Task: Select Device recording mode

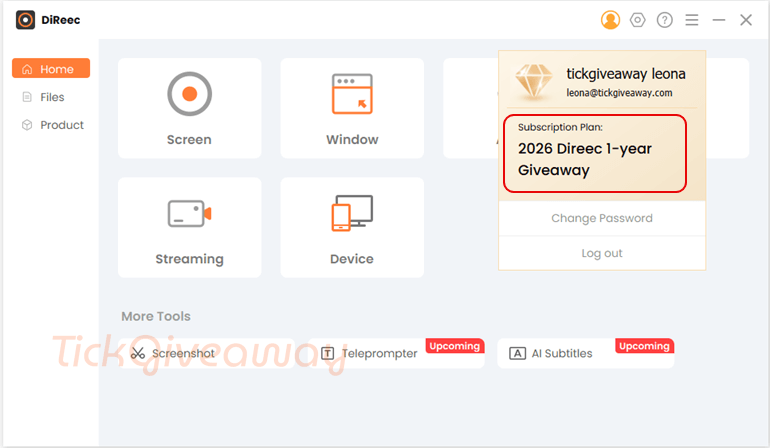Action: click(x=352, y=227)
